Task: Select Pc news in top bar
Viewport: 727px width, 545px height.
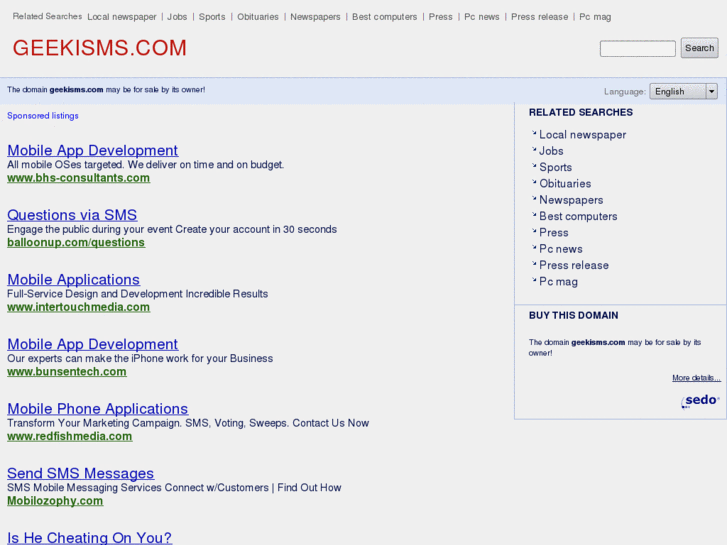Action: (x=482, y=17)
